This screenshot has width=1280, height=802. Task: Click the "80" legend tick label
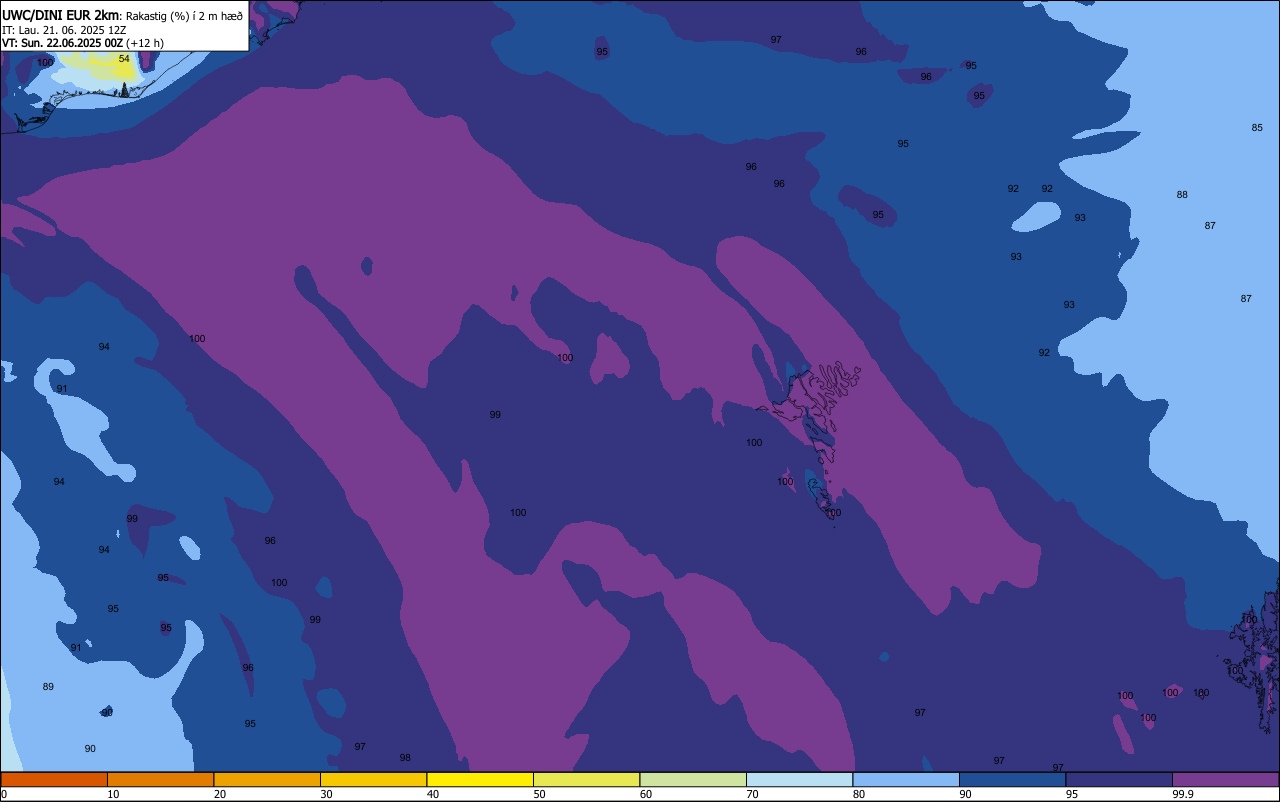859,794
